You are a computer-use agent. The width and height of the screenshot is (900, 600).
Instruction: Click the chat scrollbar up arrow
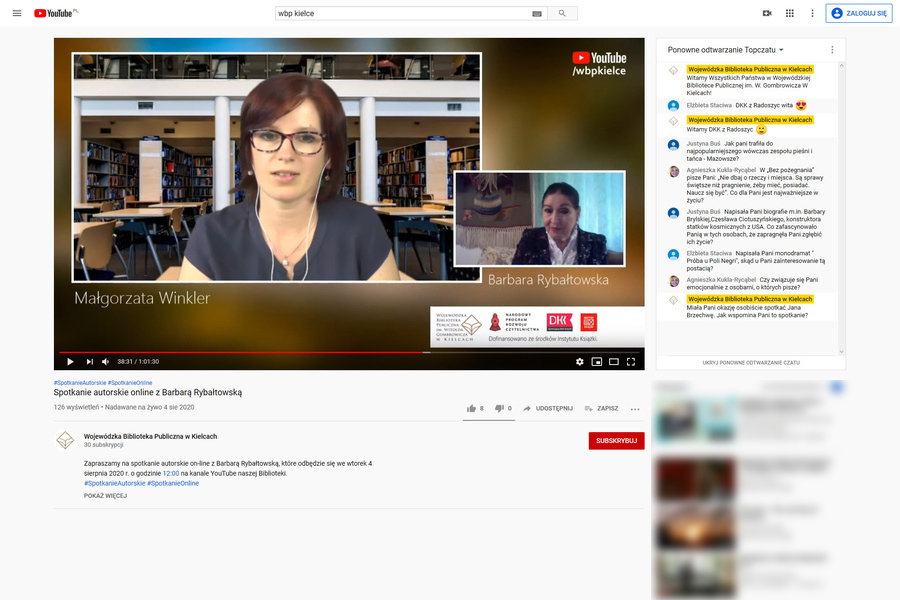[x=841, y=65]
